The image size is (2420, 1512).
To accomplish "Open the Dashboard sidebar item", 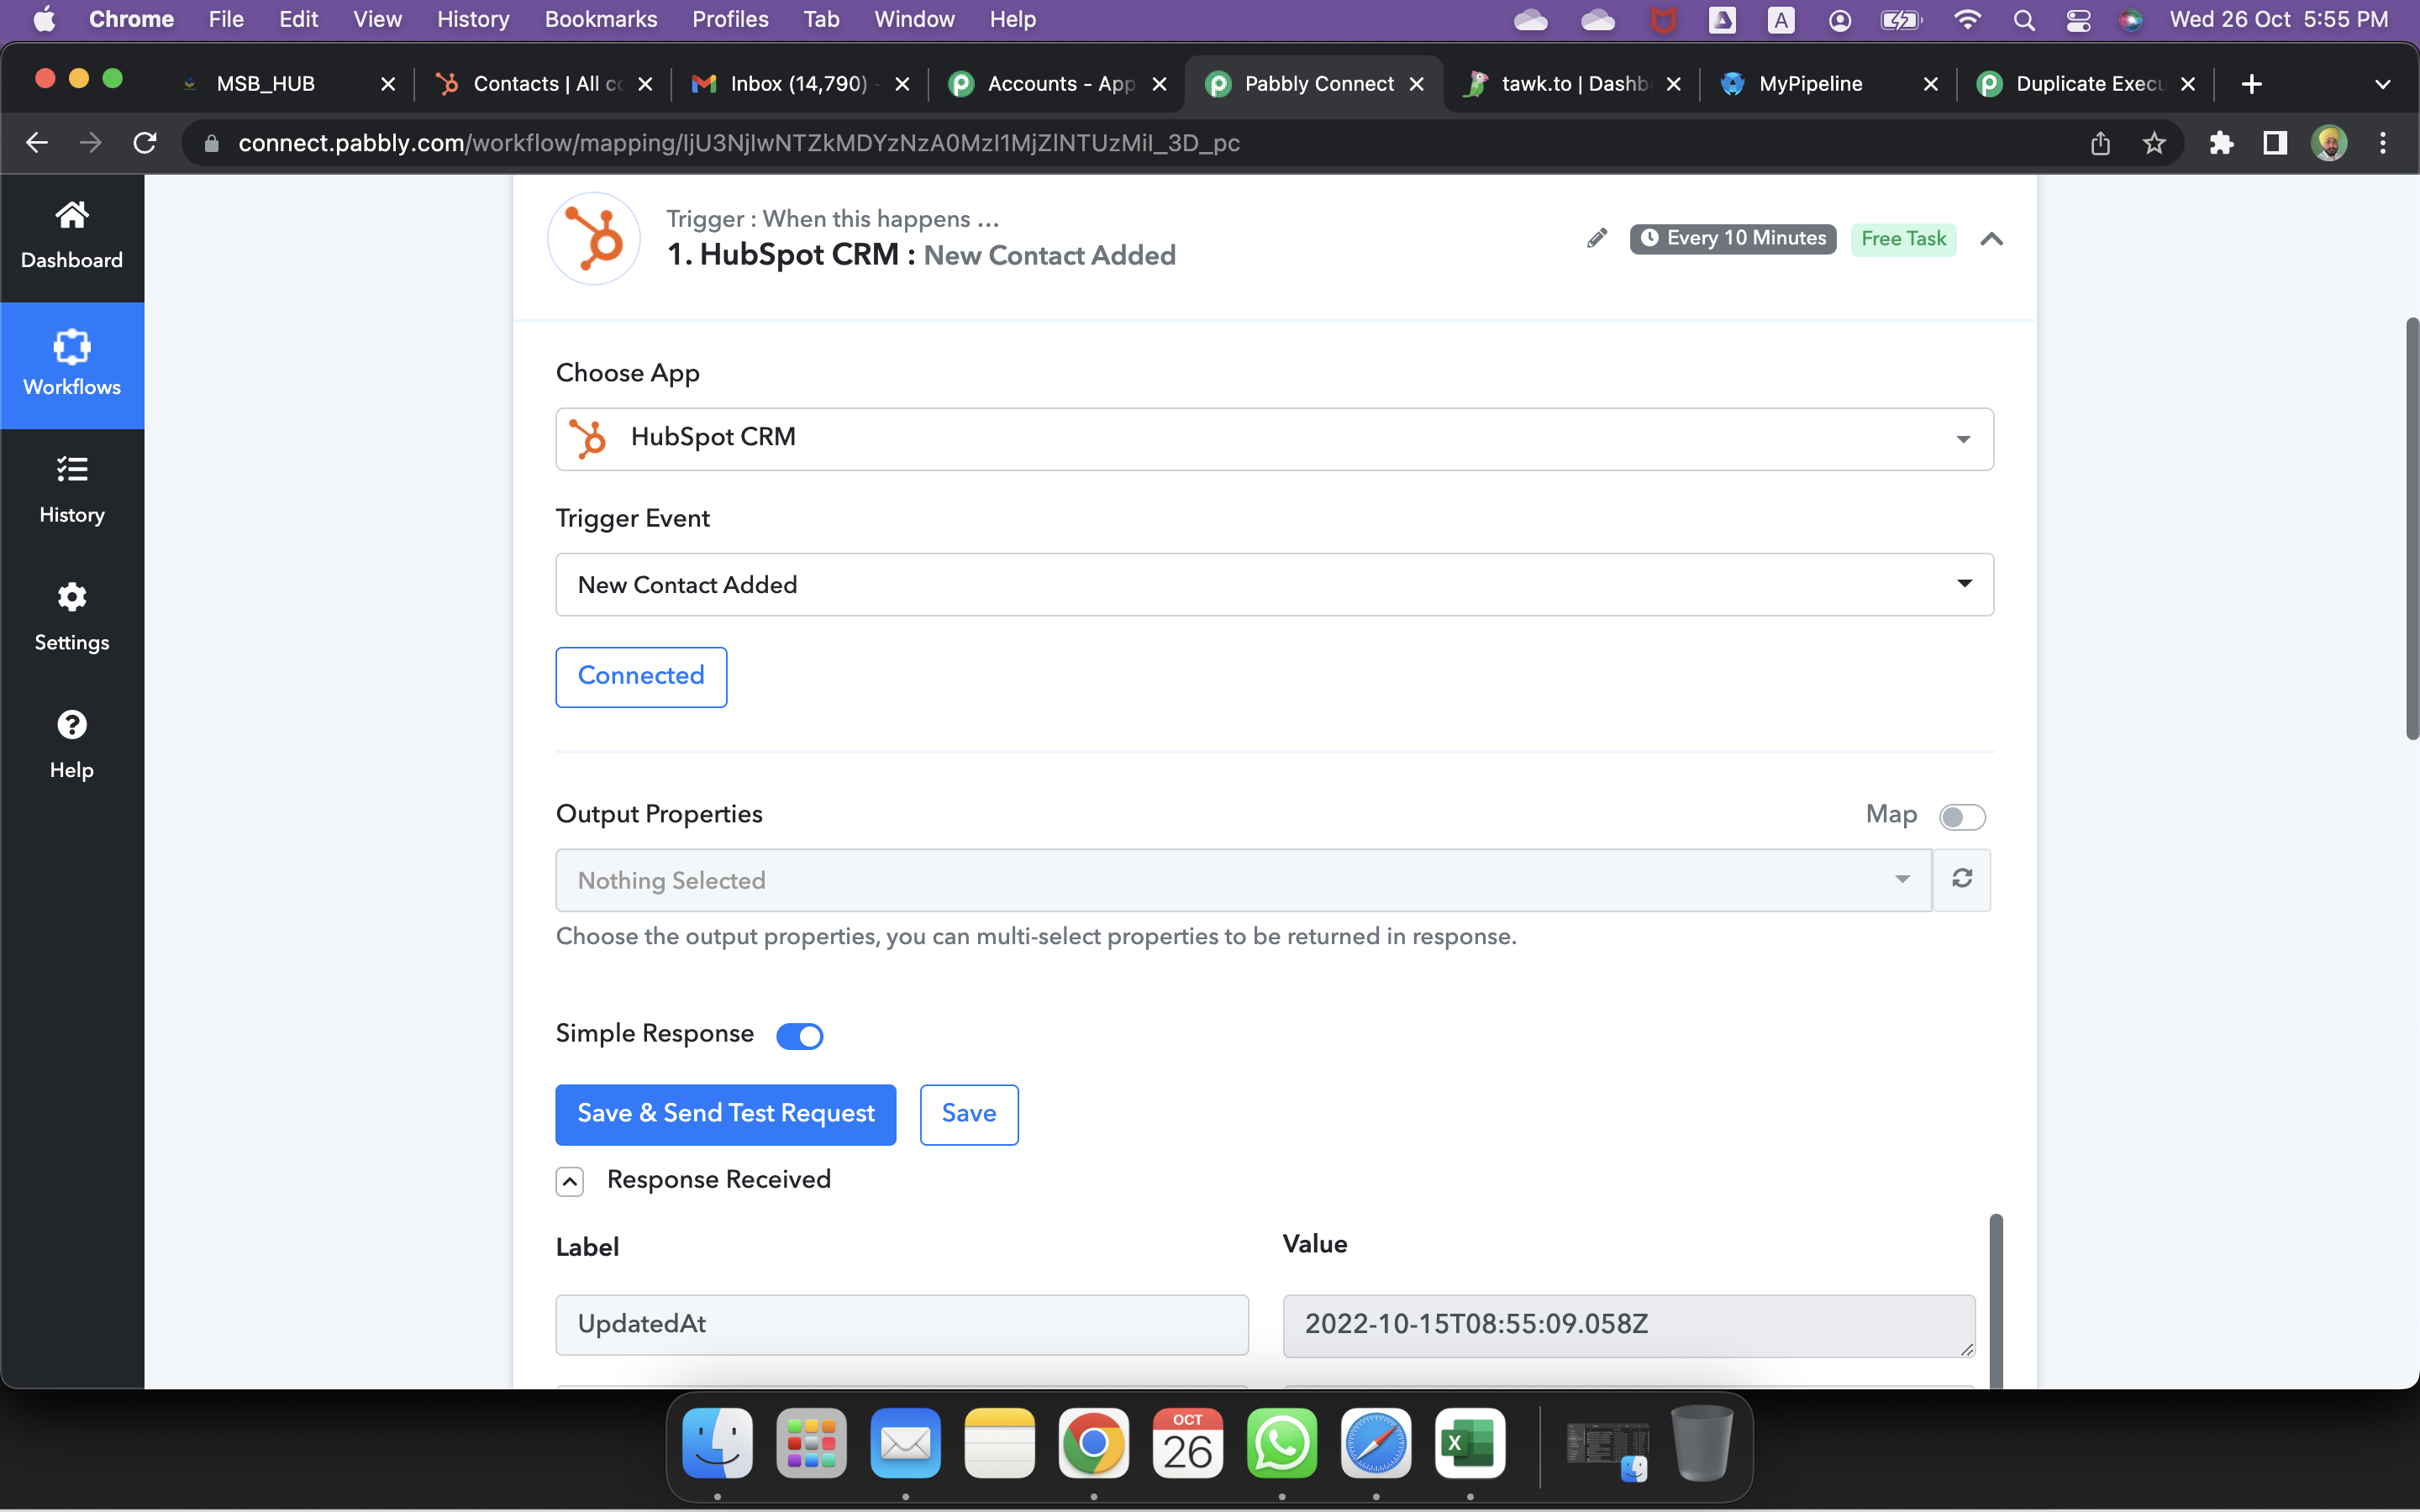I will tap(72, 237).
